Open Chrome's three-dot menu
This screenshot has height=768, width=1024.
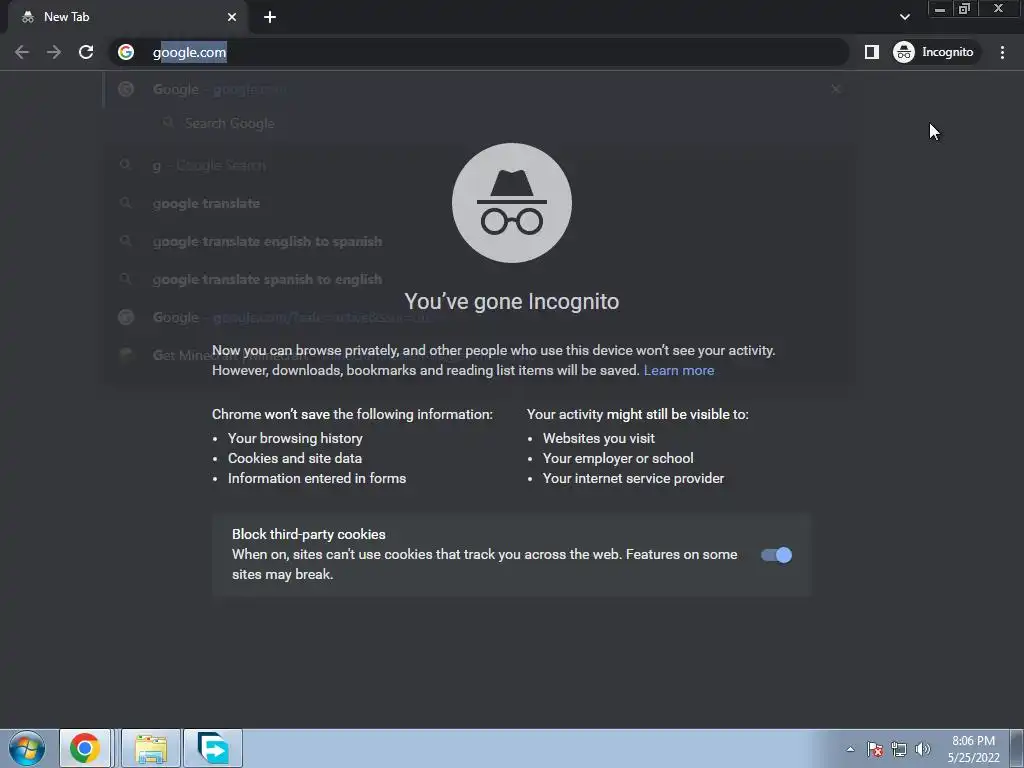click(x=1002, y=52)
